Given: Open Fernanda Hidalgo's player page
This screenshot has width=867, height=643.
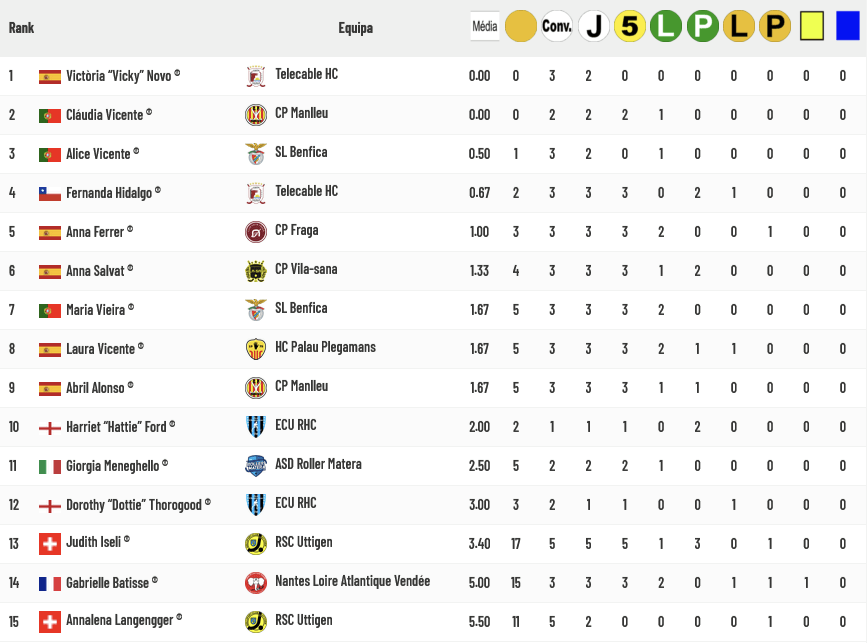Looking at the screenshot, I should [109, 193].
